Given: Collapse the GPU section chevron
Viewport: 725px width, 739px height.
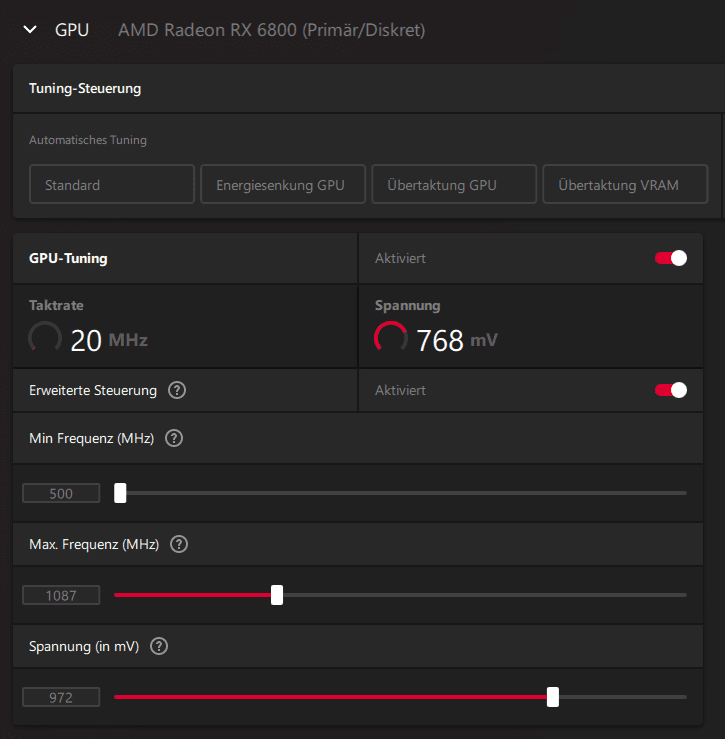Looking at the screenshot, I should (x=30, y=30).
